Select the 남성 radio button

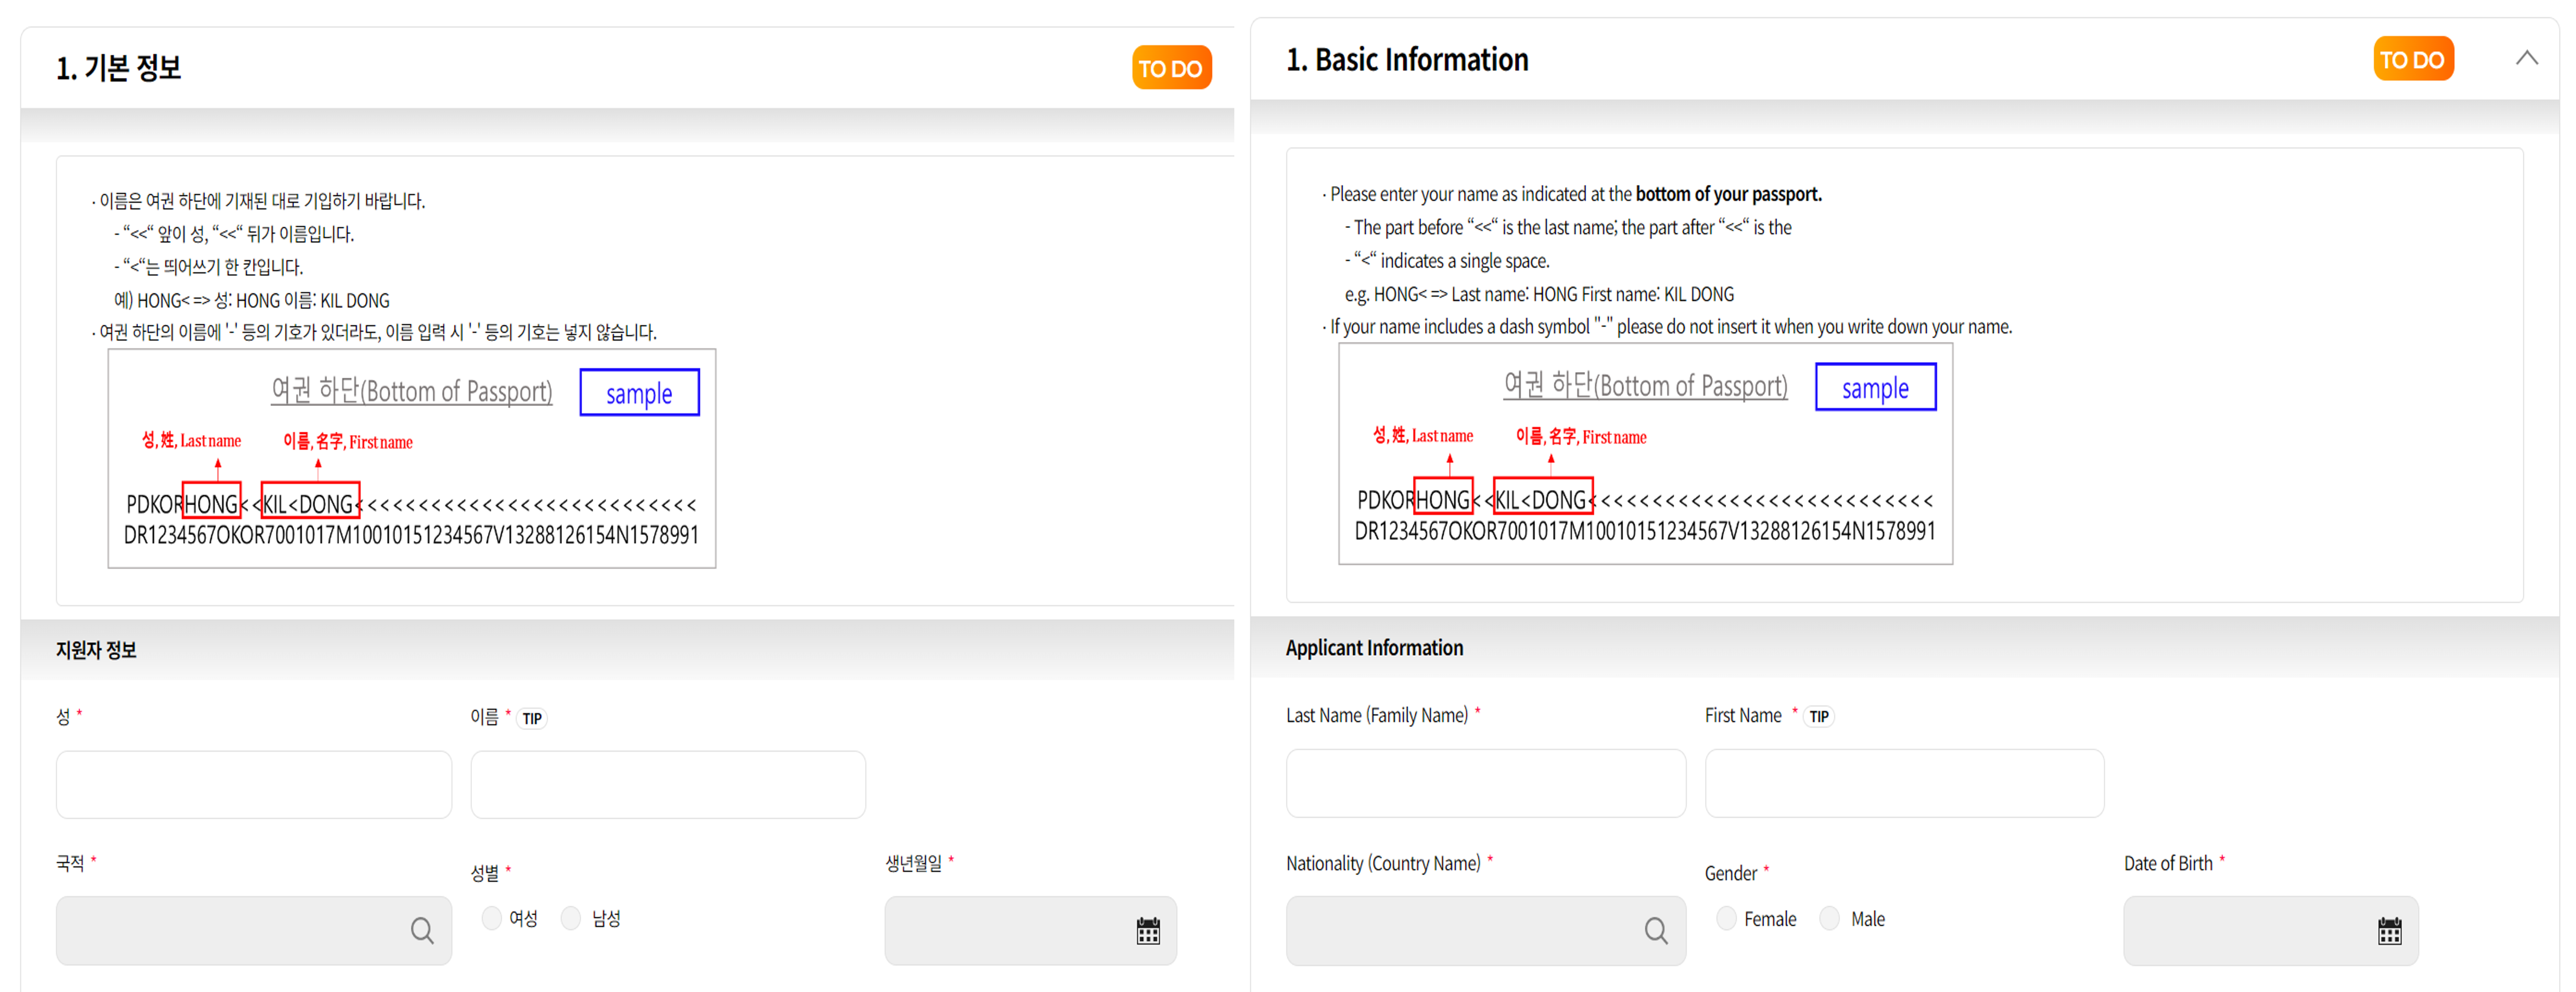coord(571,918)
